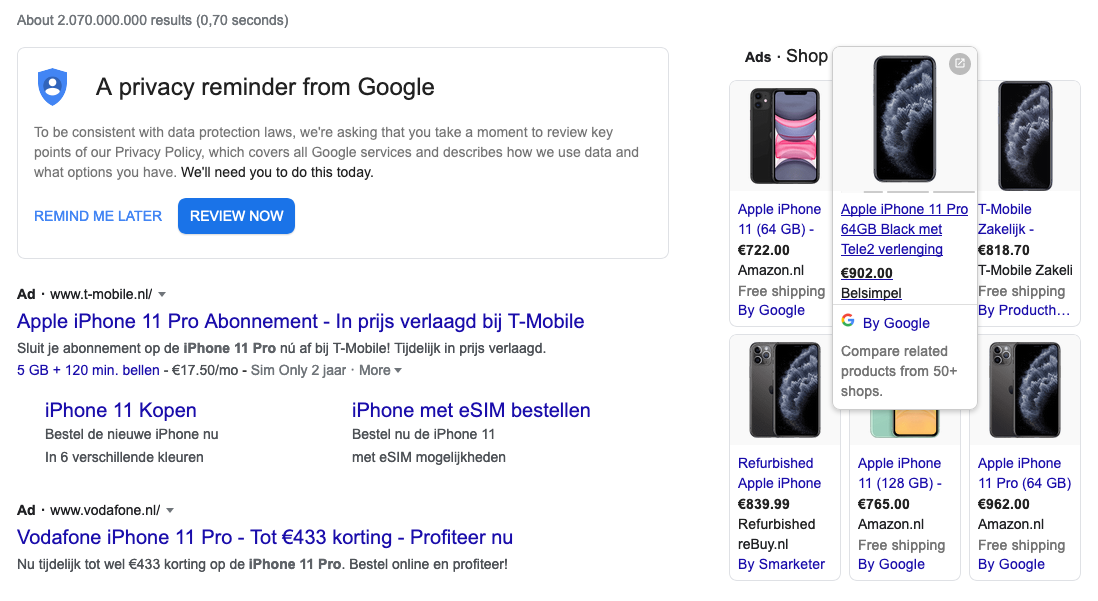Select REMIND ME LATER

97,216
